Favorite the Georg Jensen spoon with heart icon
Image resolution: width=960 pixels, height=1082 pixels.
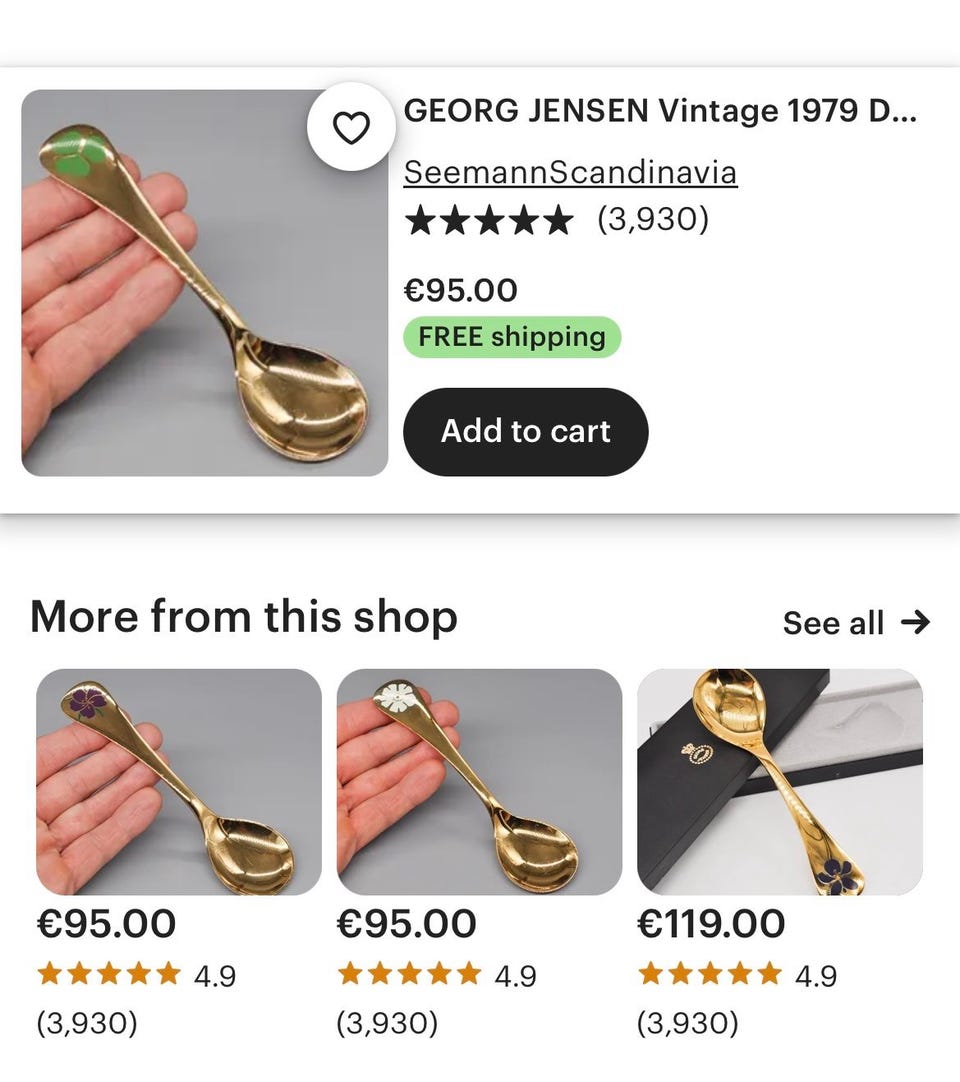pyautogui.click(x=351, y=127)
